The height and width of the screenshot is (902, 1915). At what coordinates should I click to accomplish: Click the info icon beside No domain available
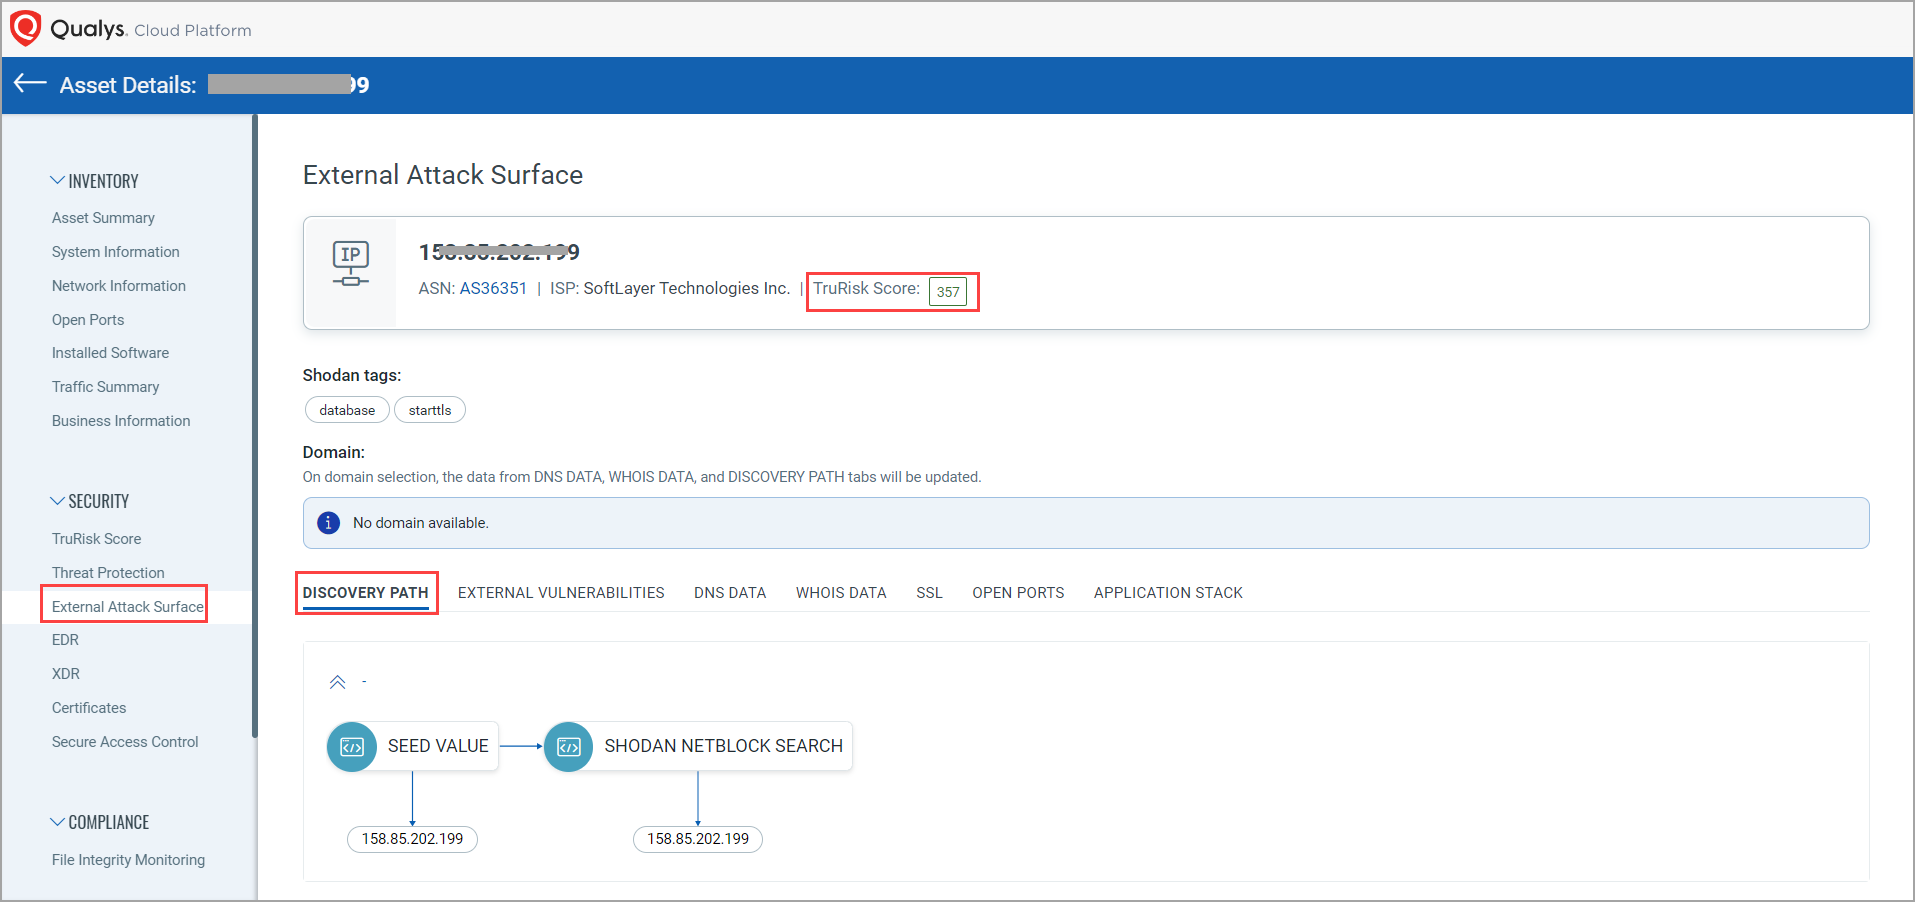click(x=328, y=523)
